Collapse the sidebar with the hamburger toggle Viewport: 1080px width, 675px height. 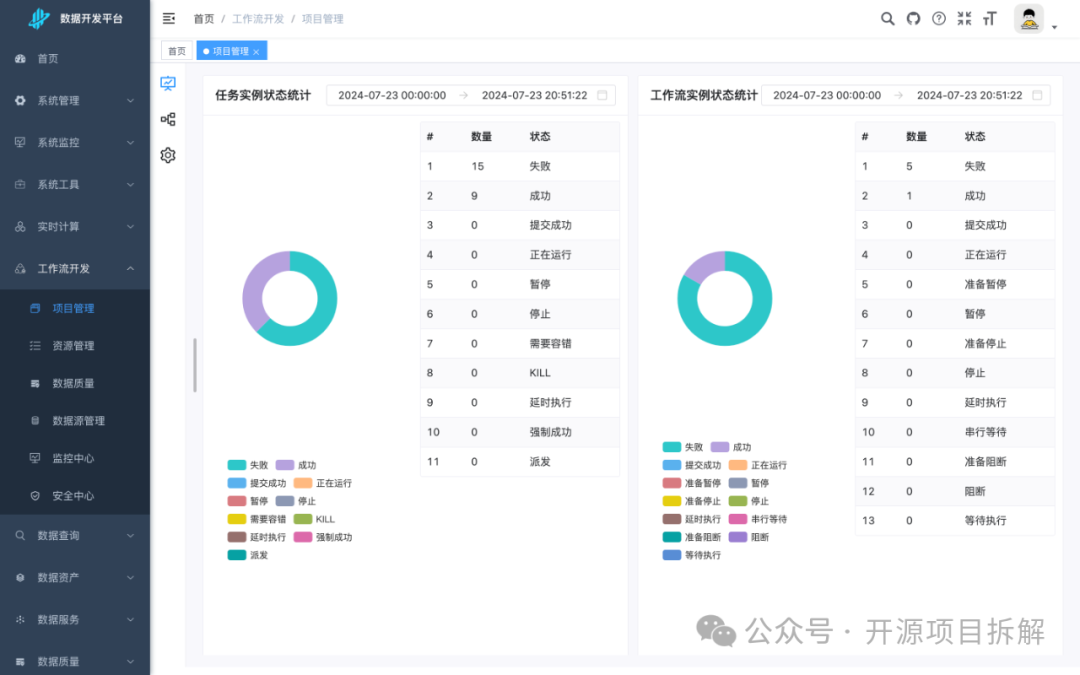pyautogui.click(x=168, y=18)
